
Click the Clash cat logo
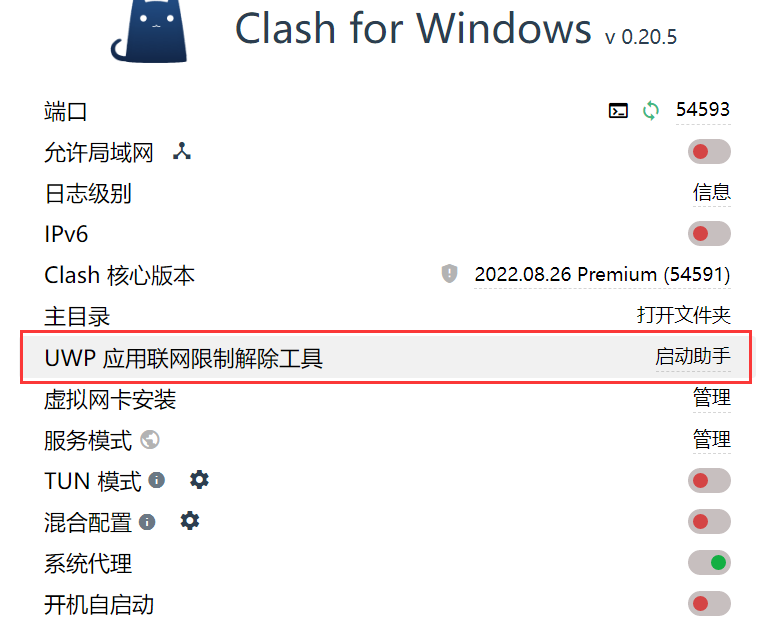click(149, 32)
